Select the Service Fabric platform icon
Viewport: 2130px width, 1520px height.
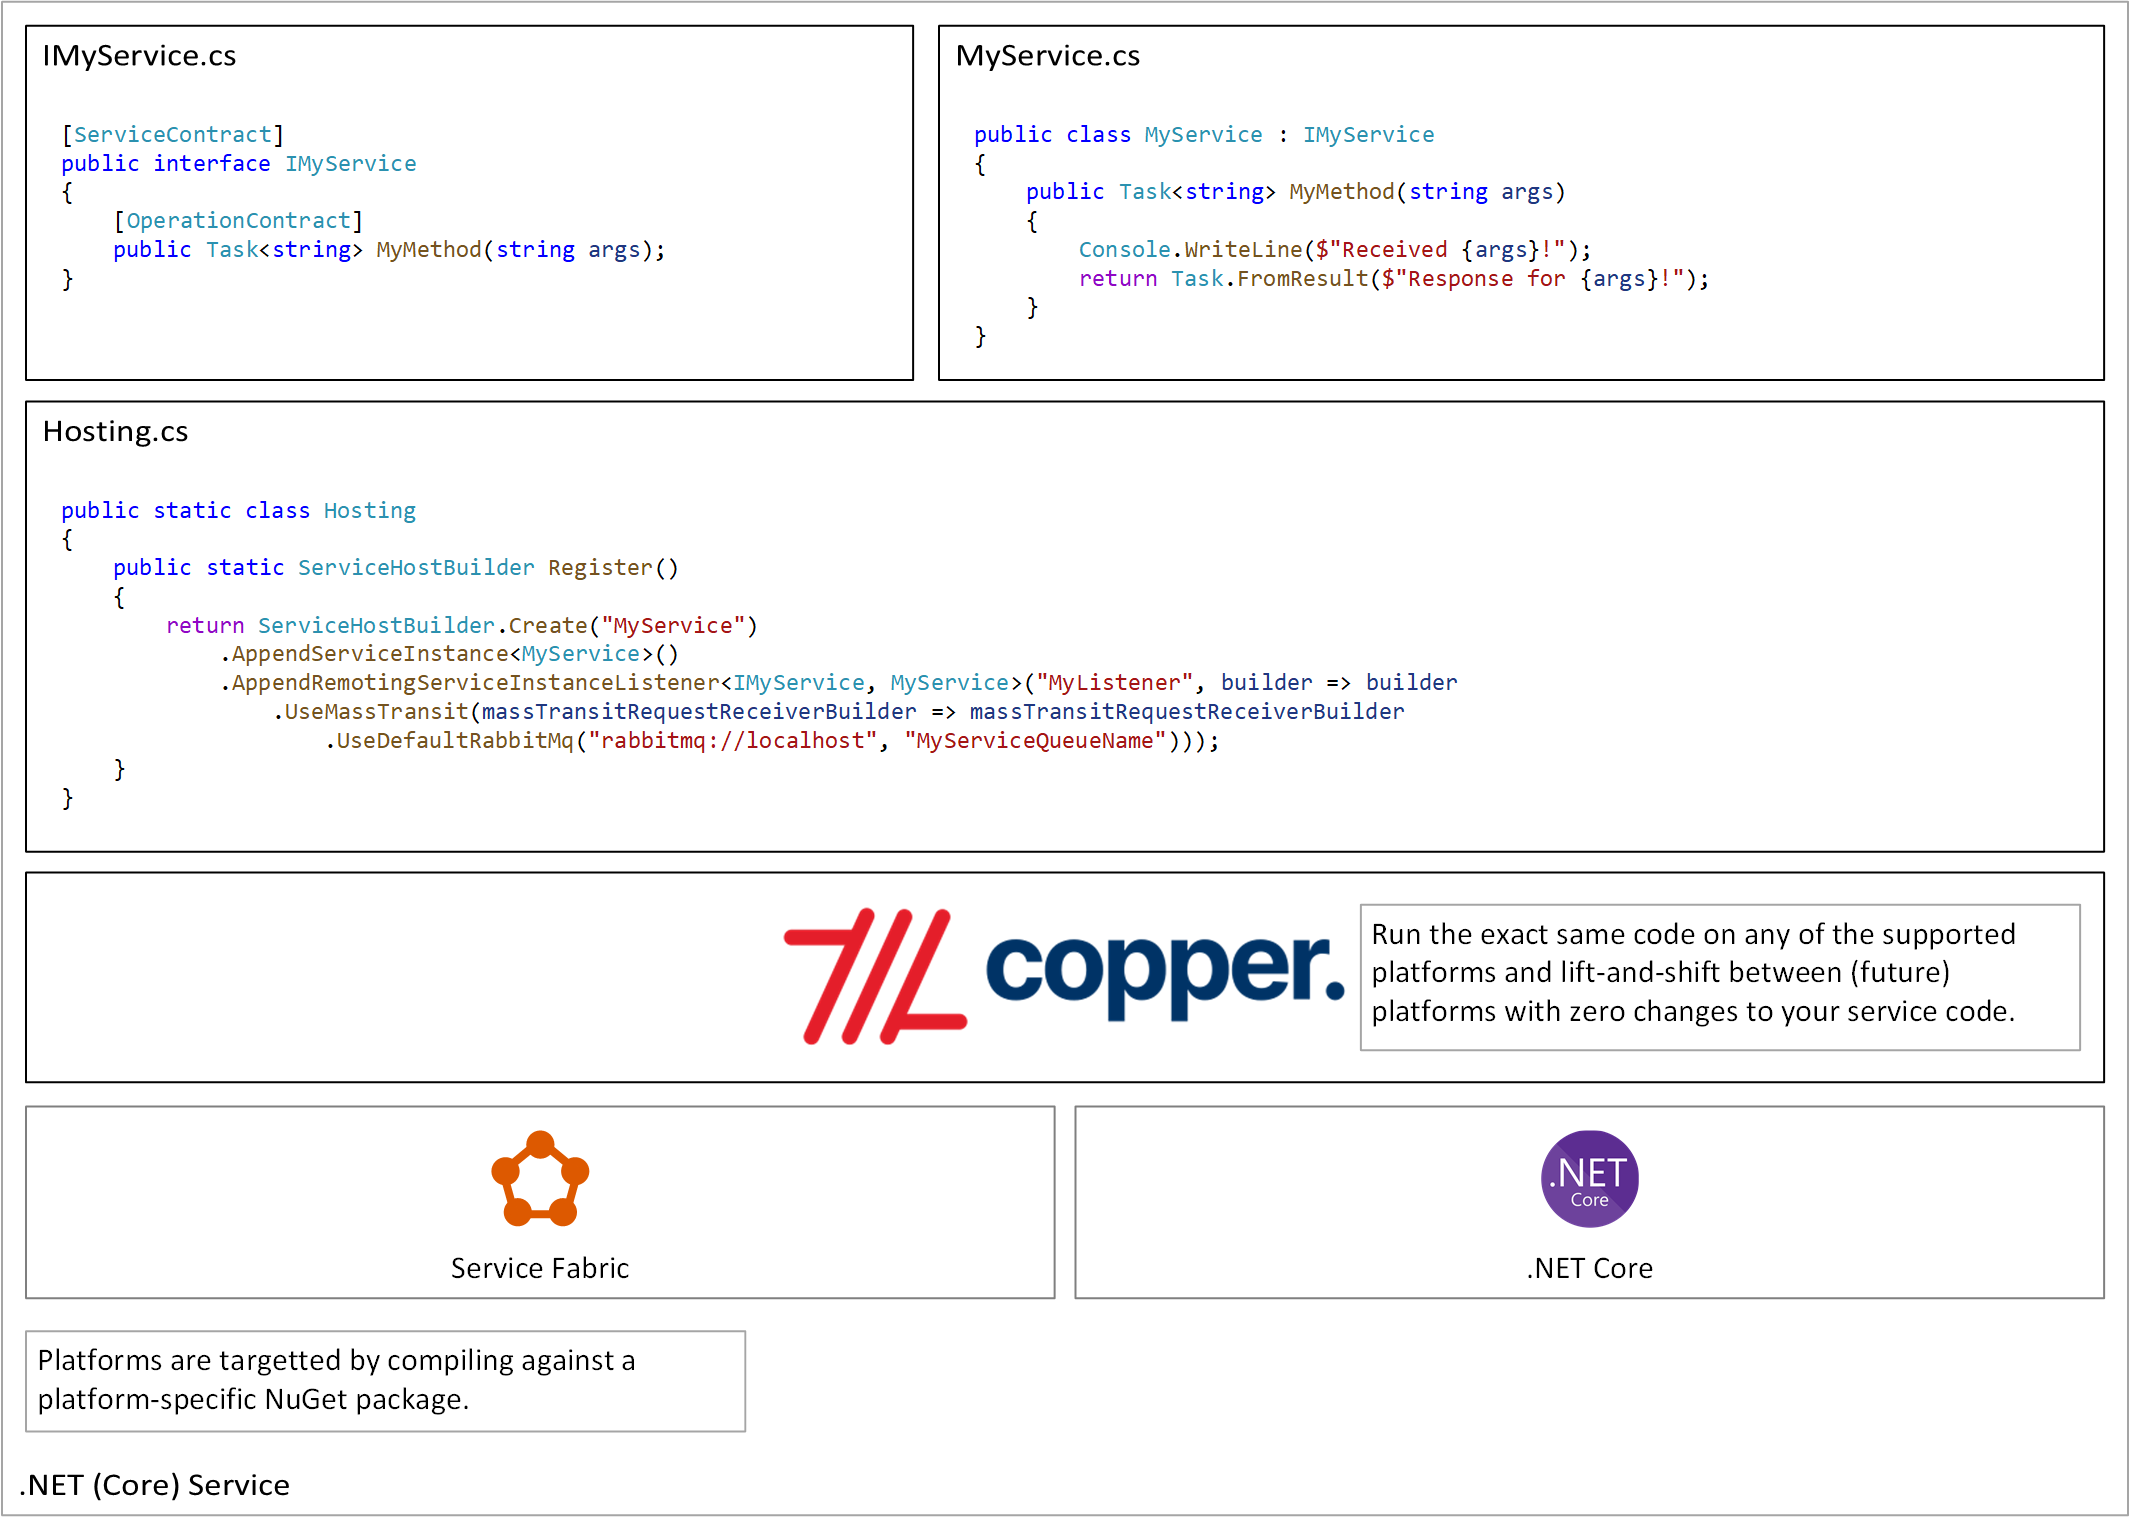[541, 1184]
